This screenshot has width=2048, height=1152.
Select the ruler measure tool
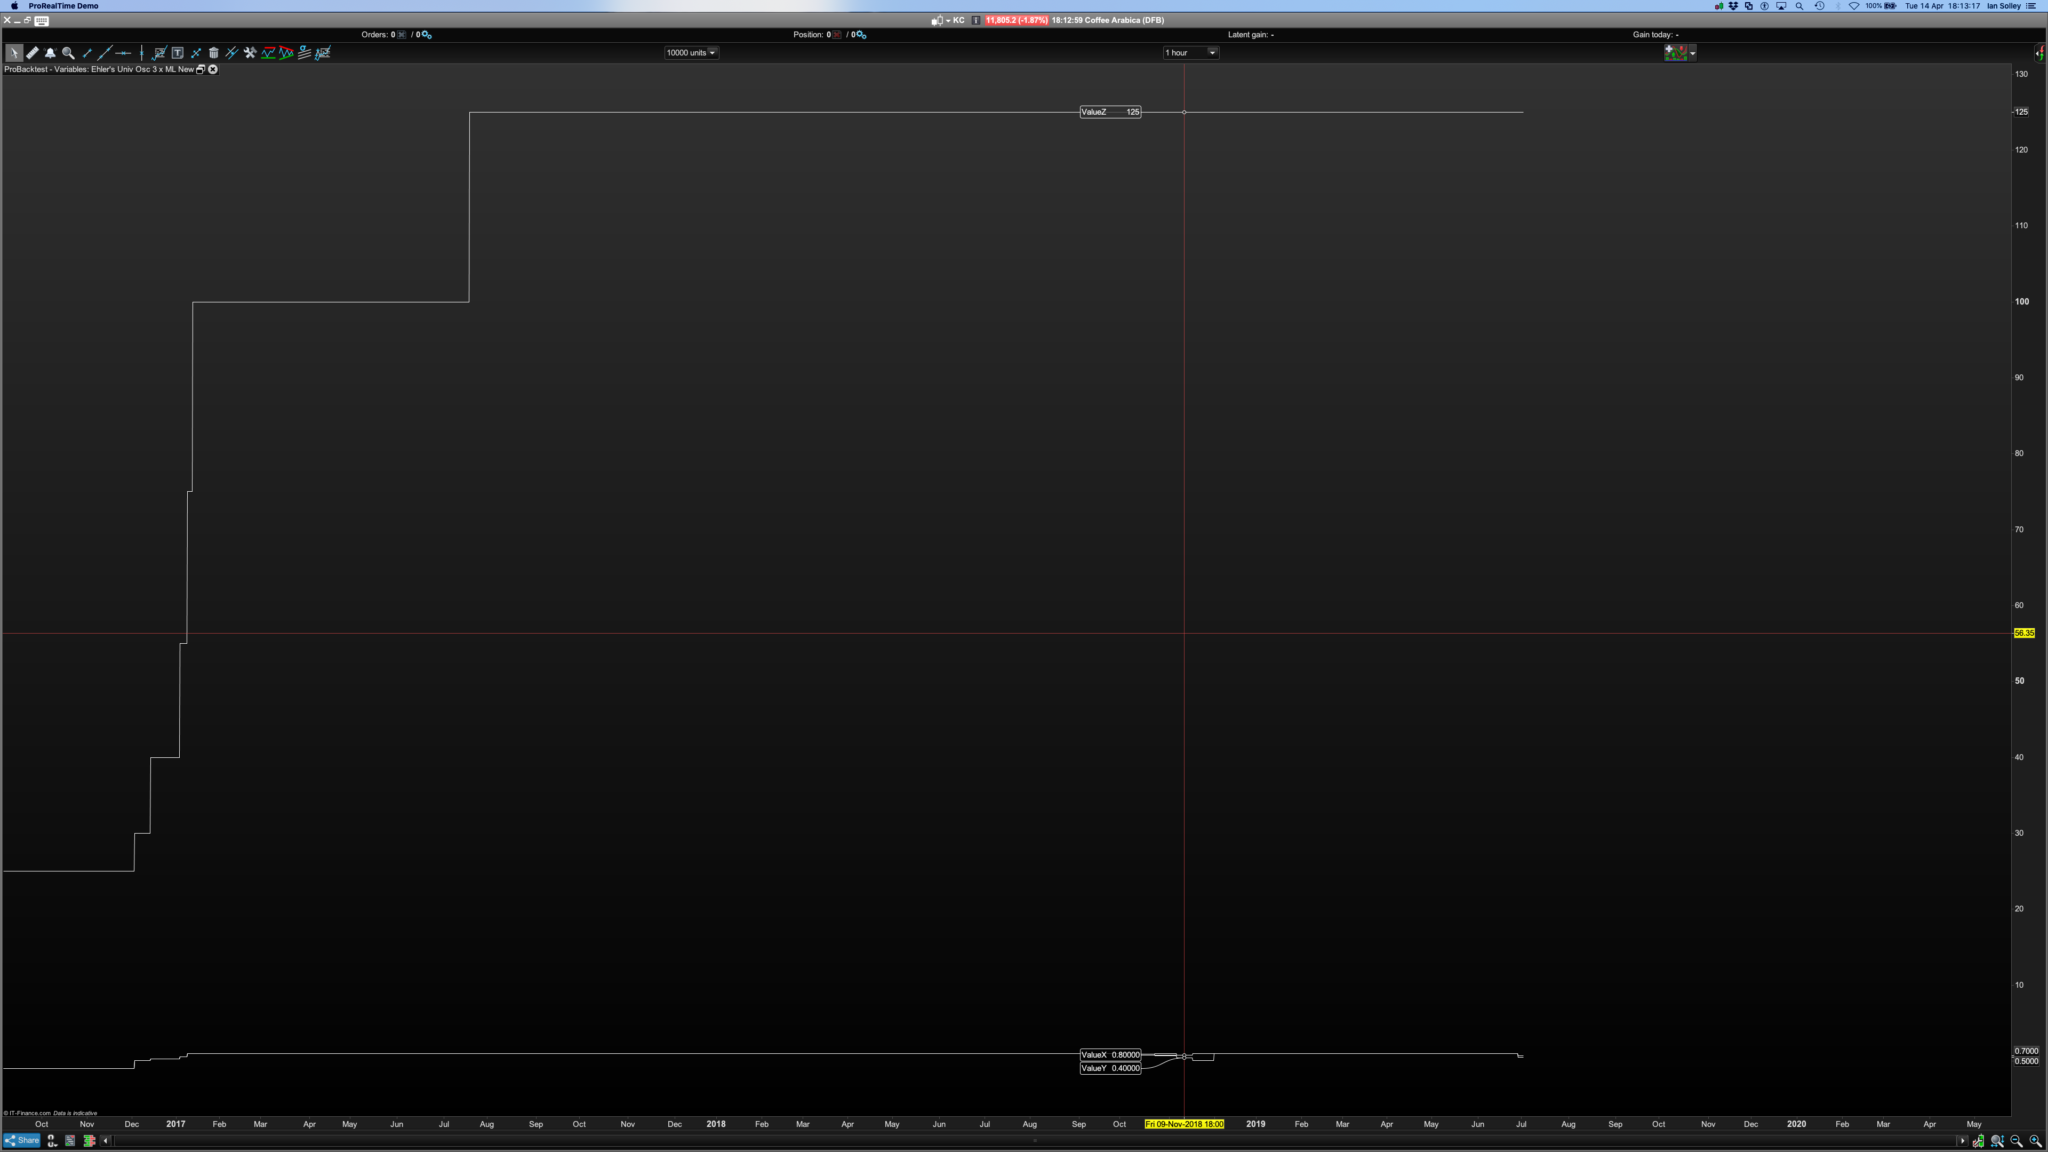(x=32, y=53)
